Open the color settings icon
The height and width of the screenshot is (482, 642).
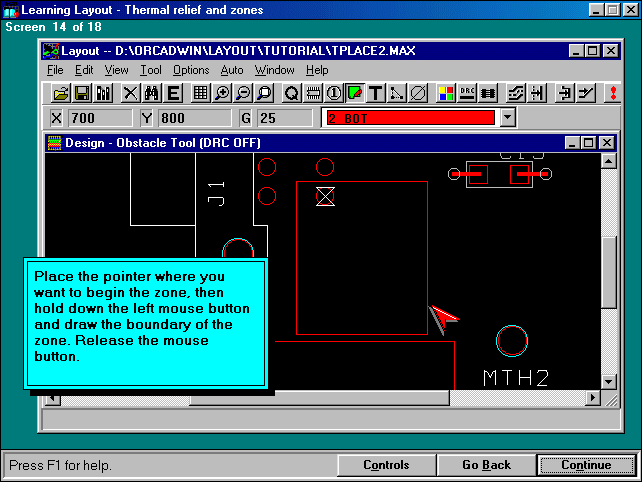446,93
